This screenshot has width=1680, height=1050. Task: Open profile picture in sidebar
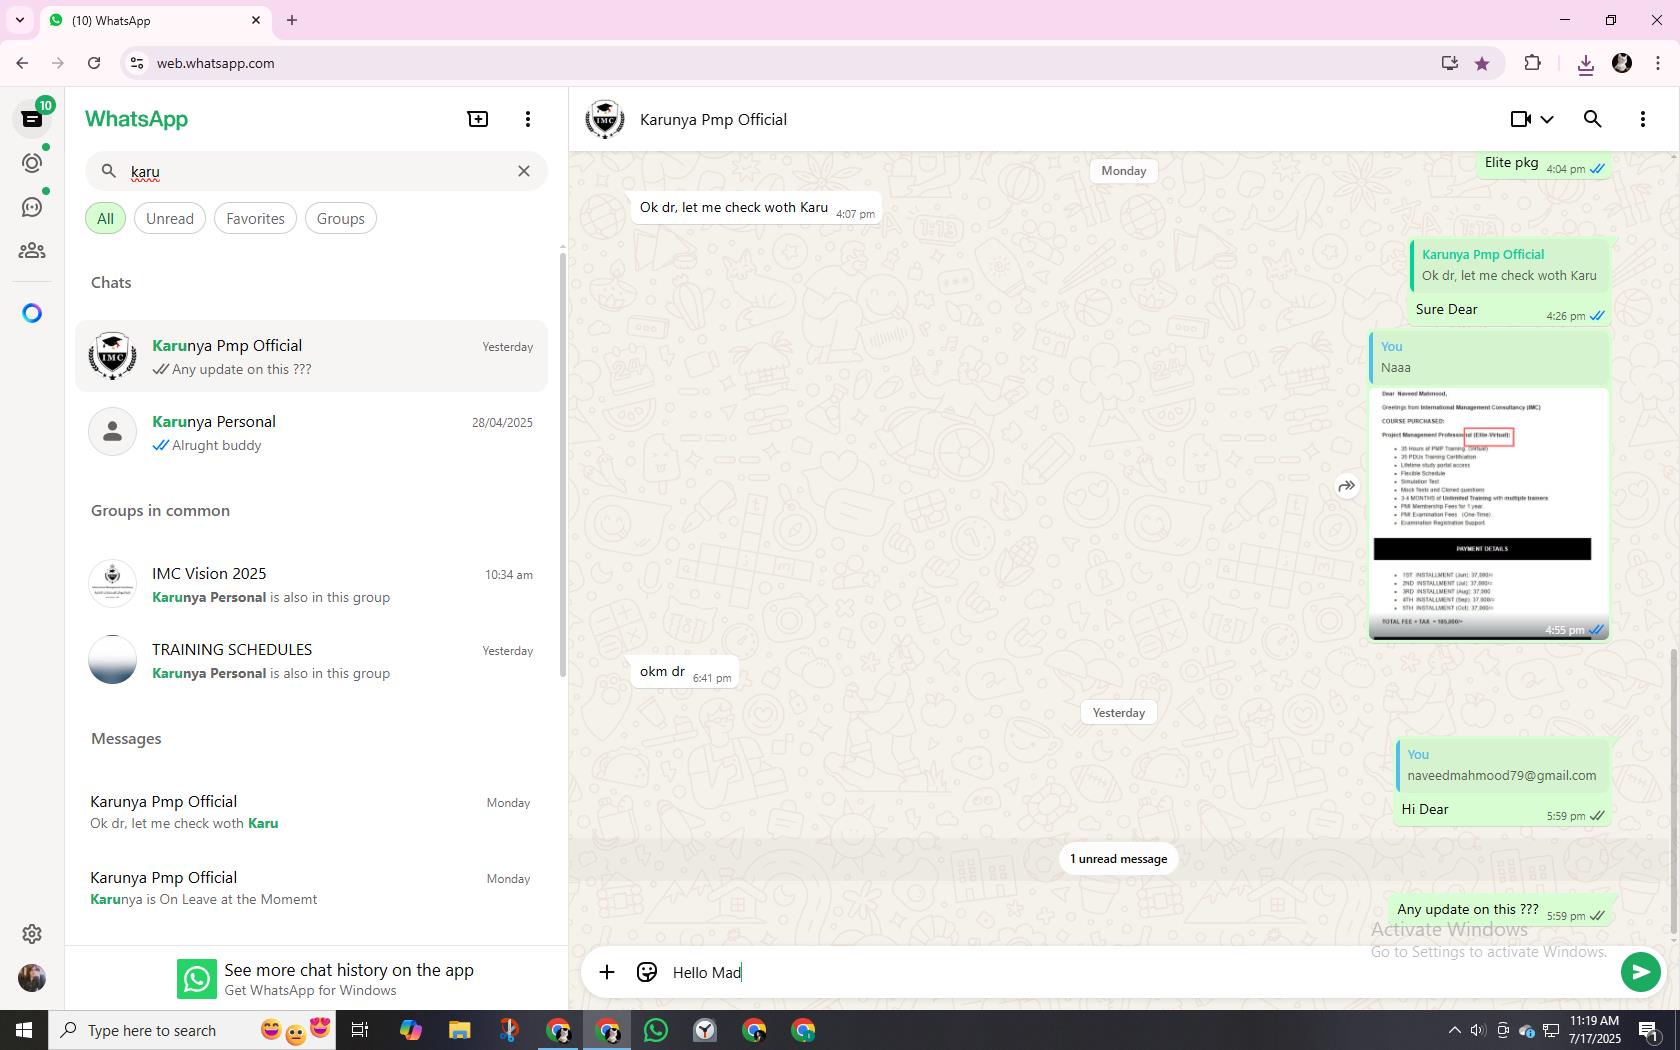point(32,978)
